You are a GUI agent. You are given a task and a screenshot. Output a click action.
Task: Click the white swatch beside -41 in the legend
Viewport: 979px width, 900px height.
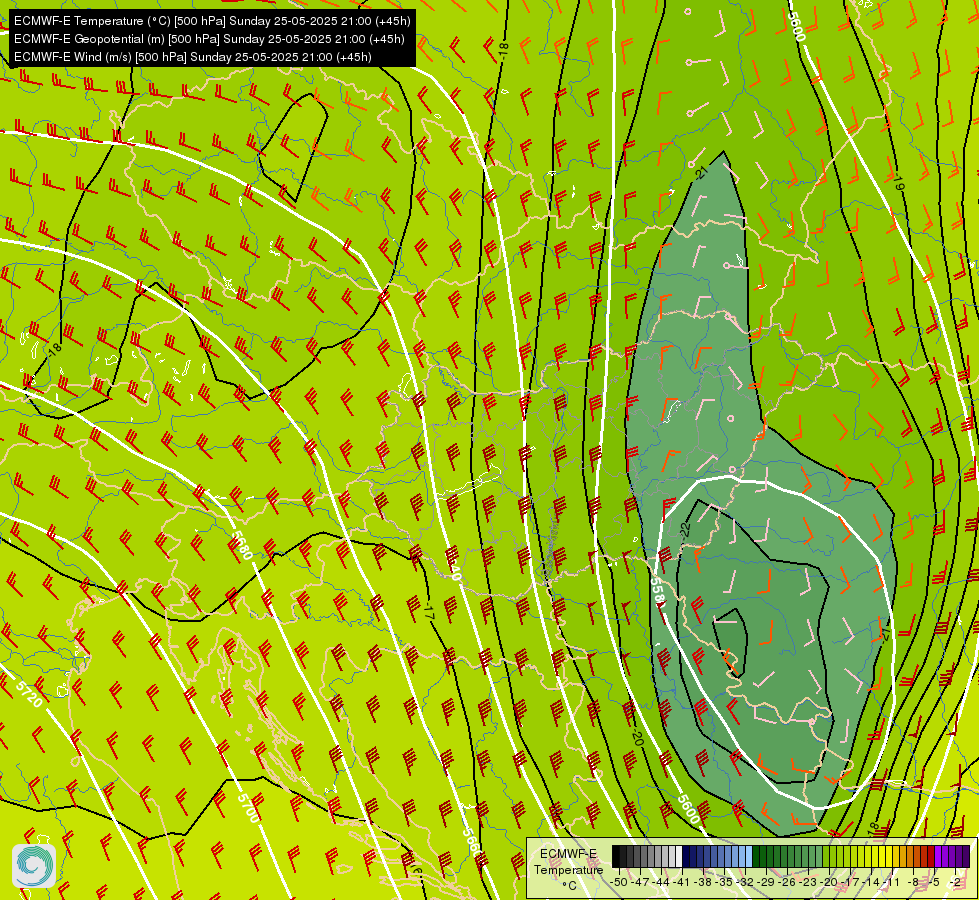(x=679, y=856)
